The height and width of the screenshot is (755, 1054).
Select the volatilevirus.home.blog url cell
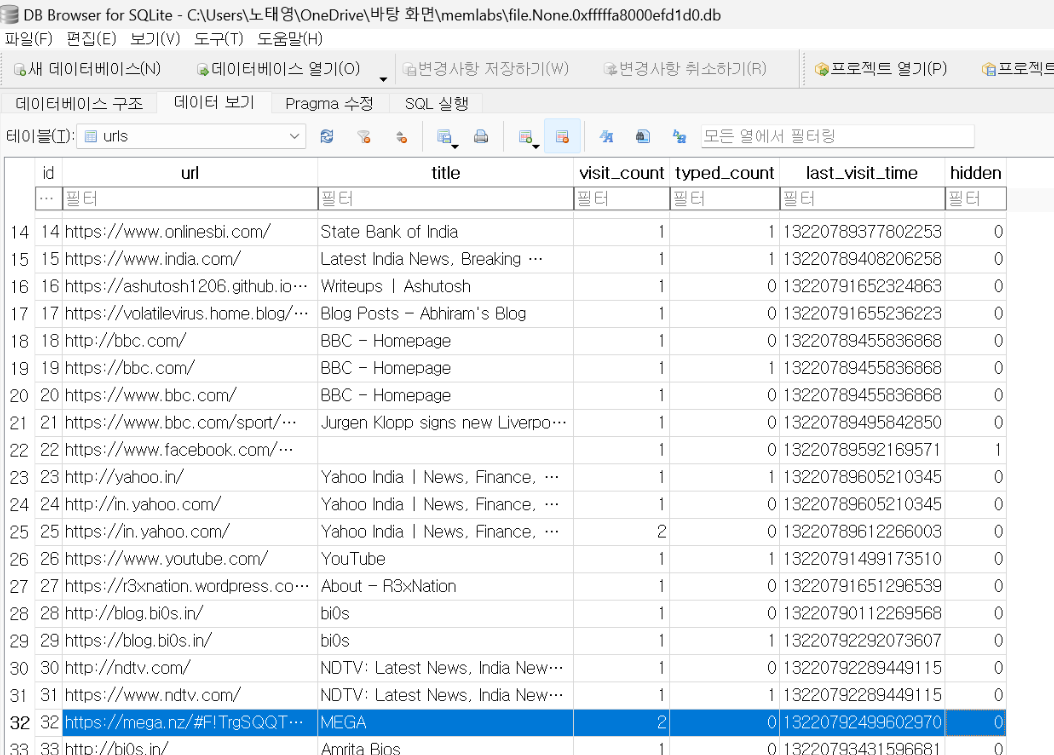[x=190, y=314]
